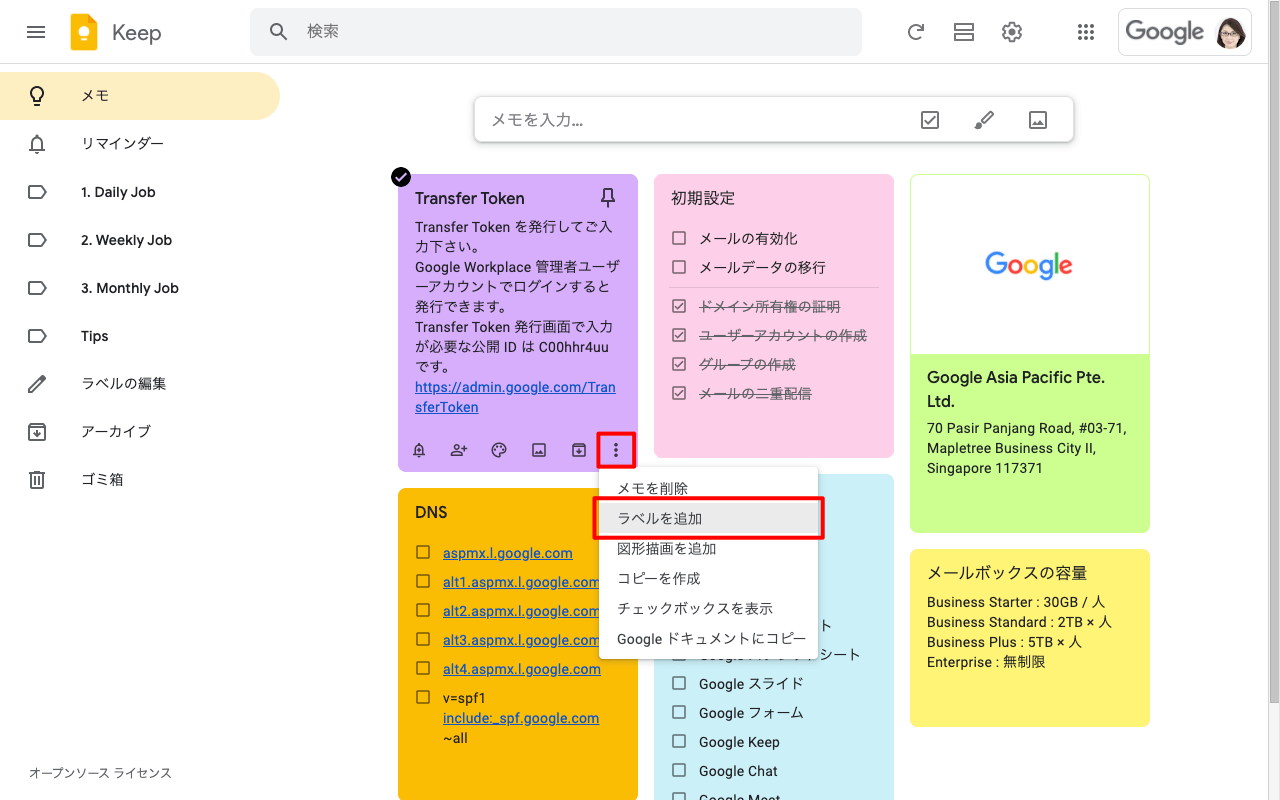
Task: Choose Google ドキュメントにコピー from menu
Action: pyautogui.click(x=708, y=638)
